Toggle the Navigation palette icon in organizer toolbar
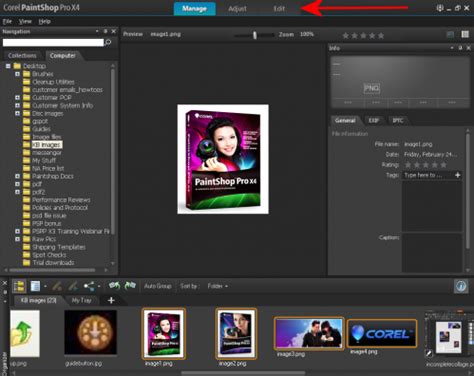This screenshot has height=376, width=474. tap(19, 286)
